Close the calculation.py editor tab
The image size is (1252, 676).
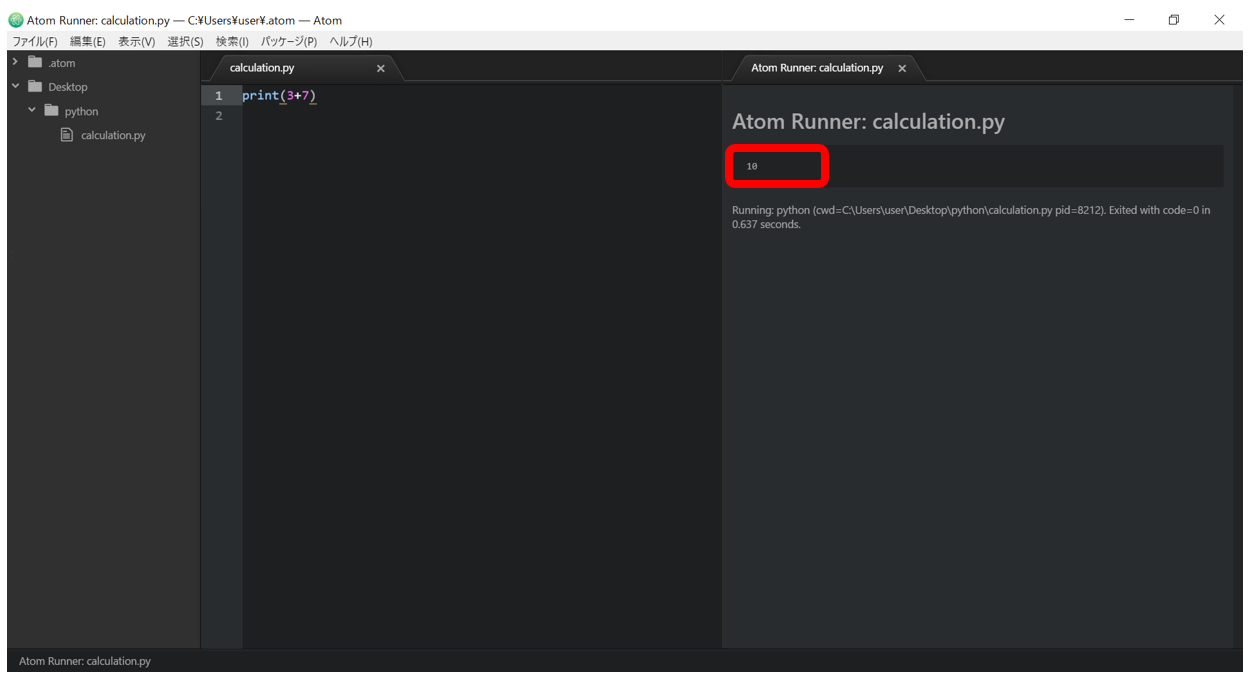pos(380,69)
